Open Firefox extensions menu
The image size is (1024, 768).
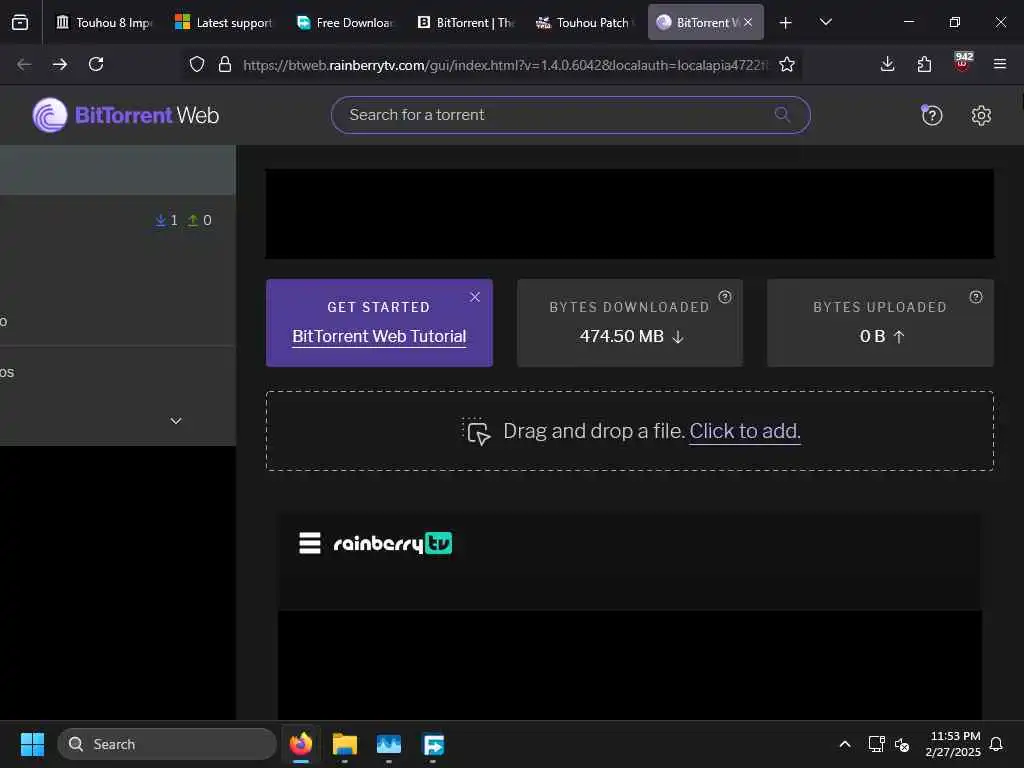[x=924, y=64]
